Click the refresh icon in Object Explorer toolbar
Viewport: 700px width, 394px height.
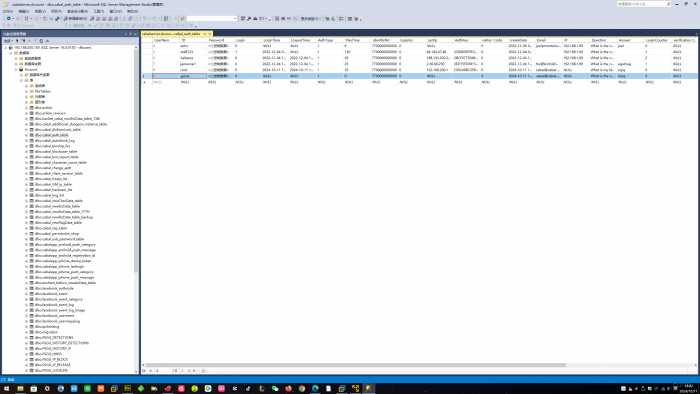41,41
